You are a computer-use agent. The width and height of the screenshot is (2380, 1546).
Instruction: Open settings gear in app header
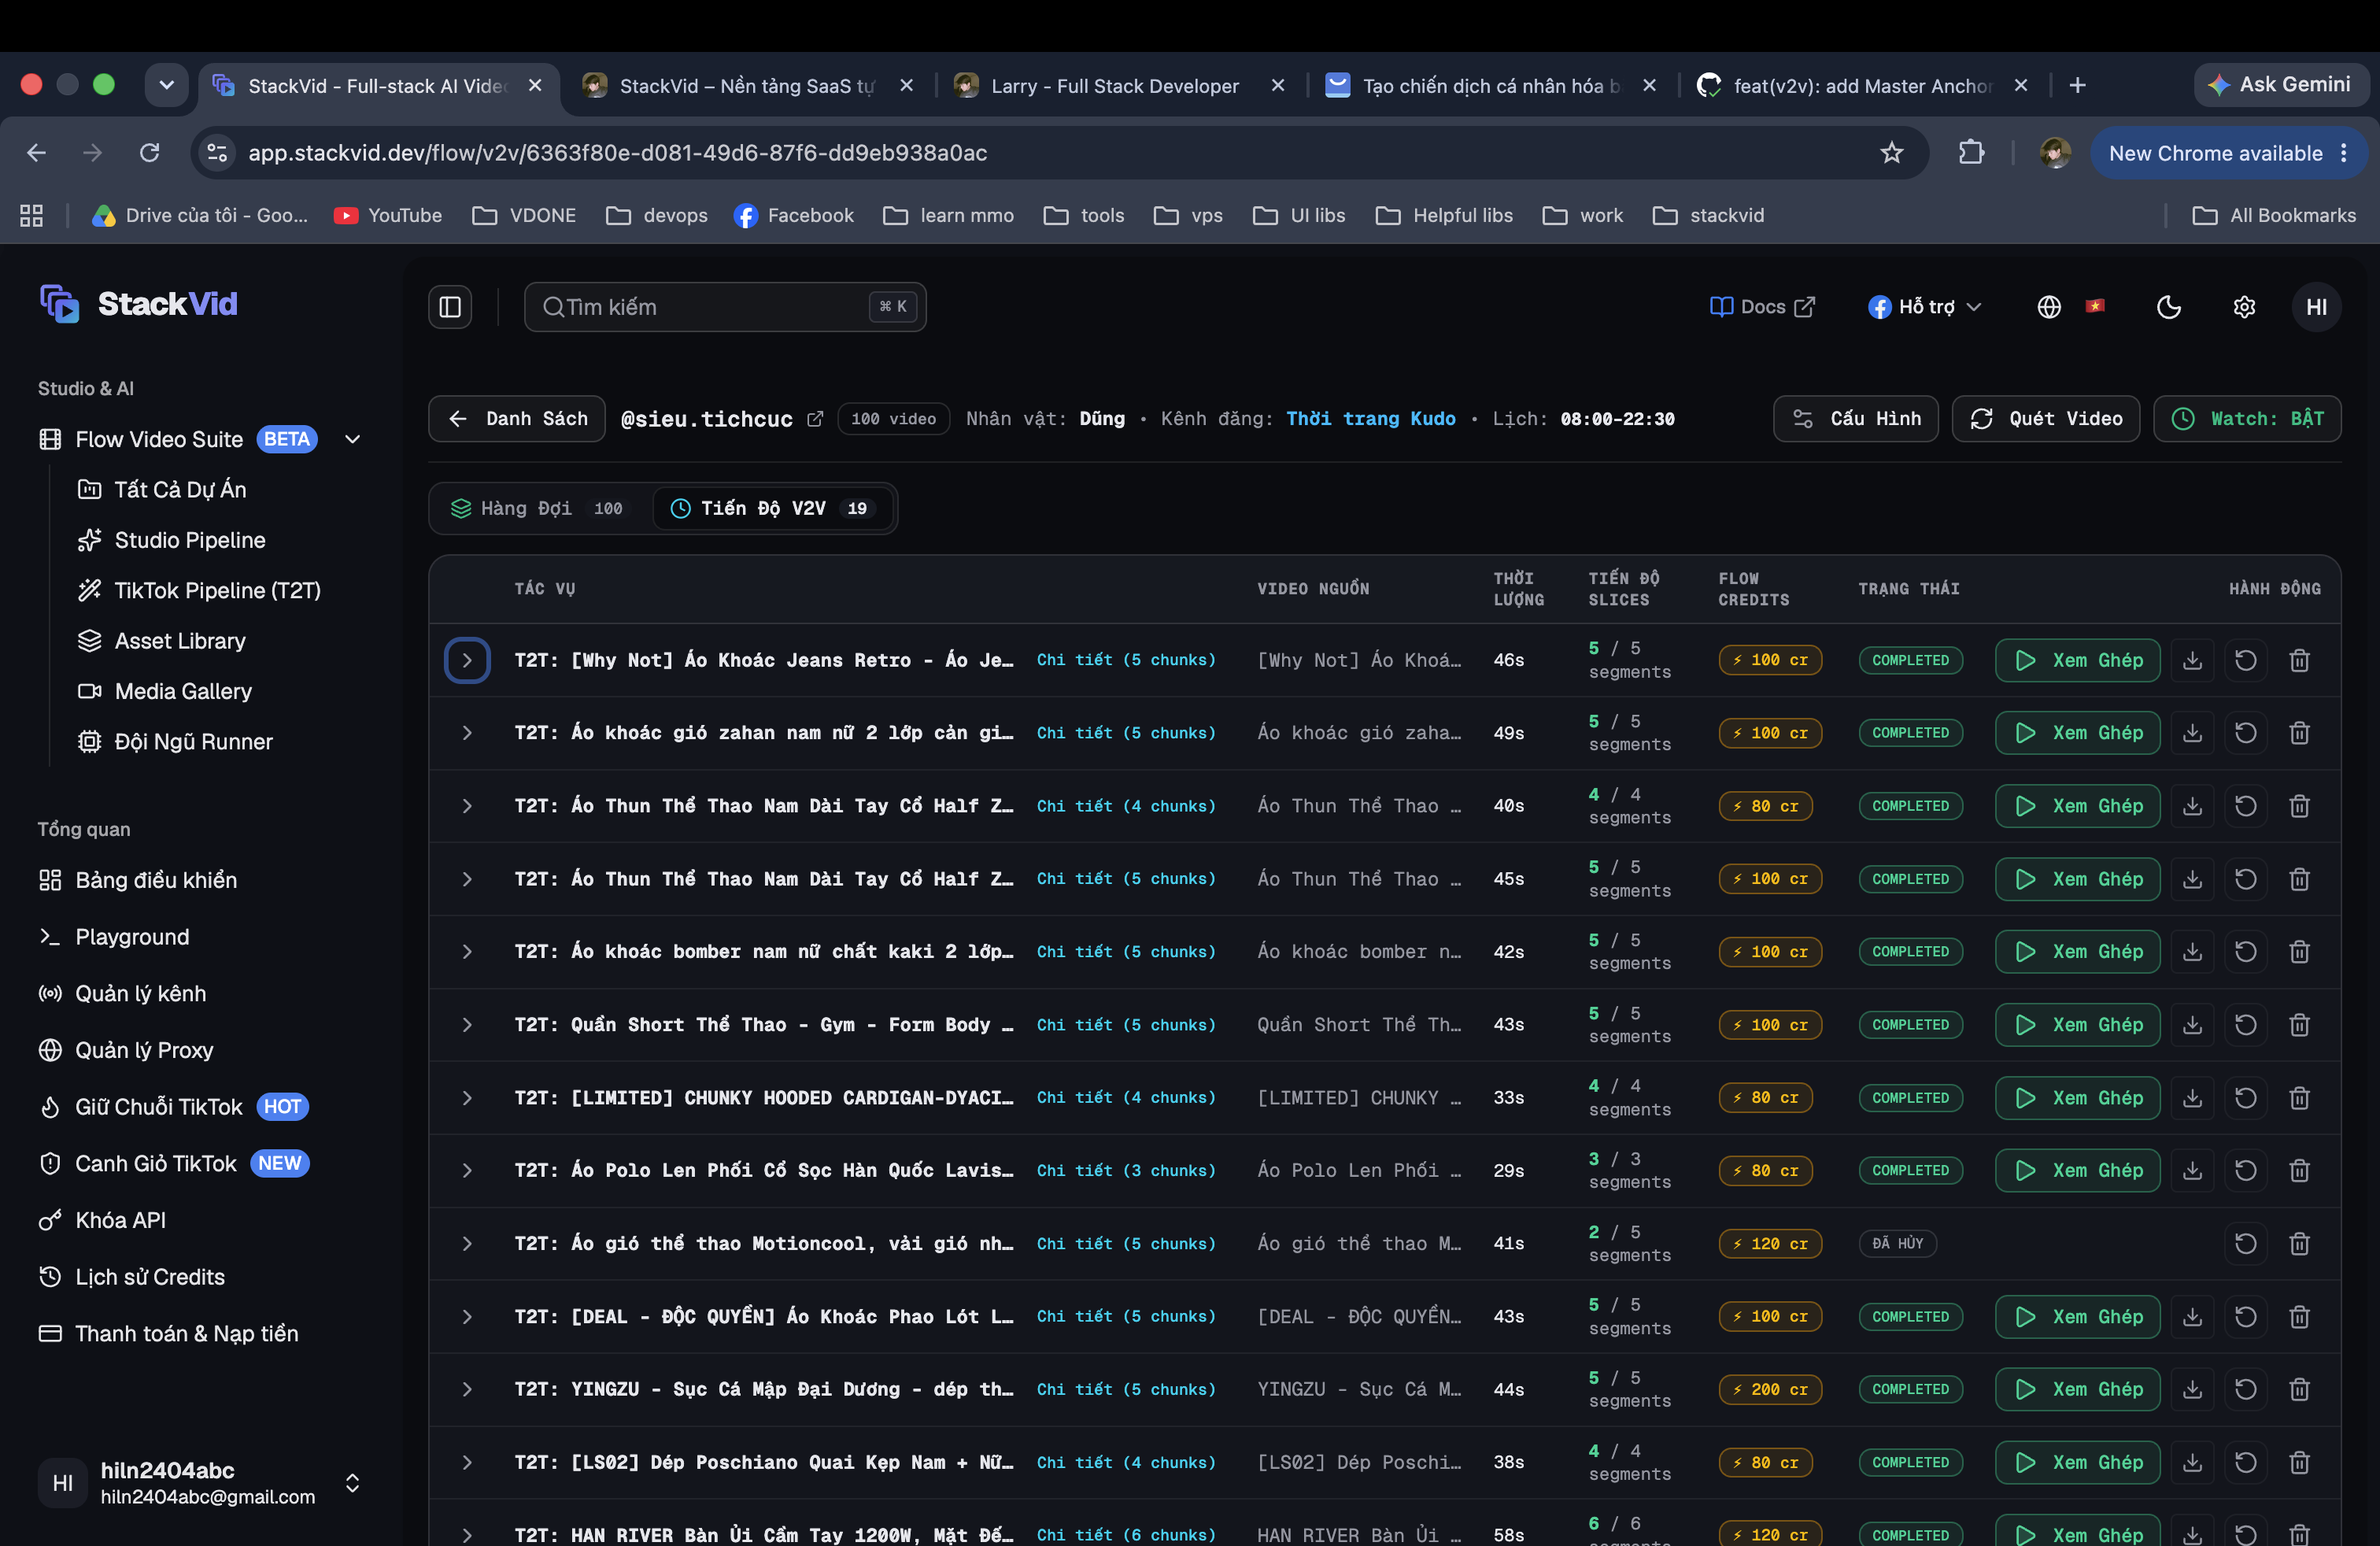[2244, 307]
